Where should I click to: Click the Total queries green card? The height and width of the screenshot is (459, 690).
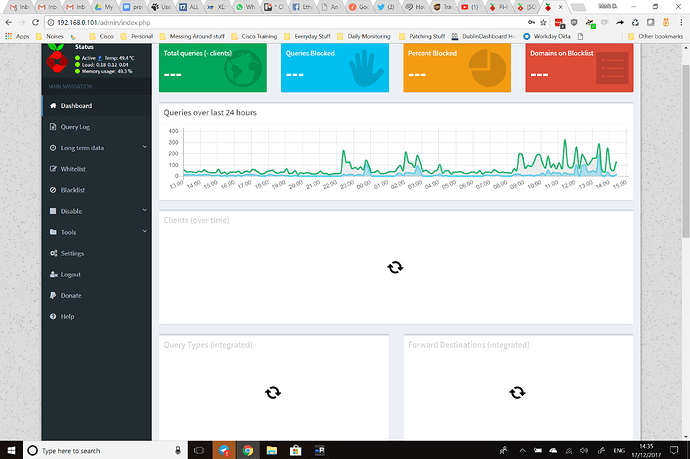pyautogui.click(x=213, y=68)
